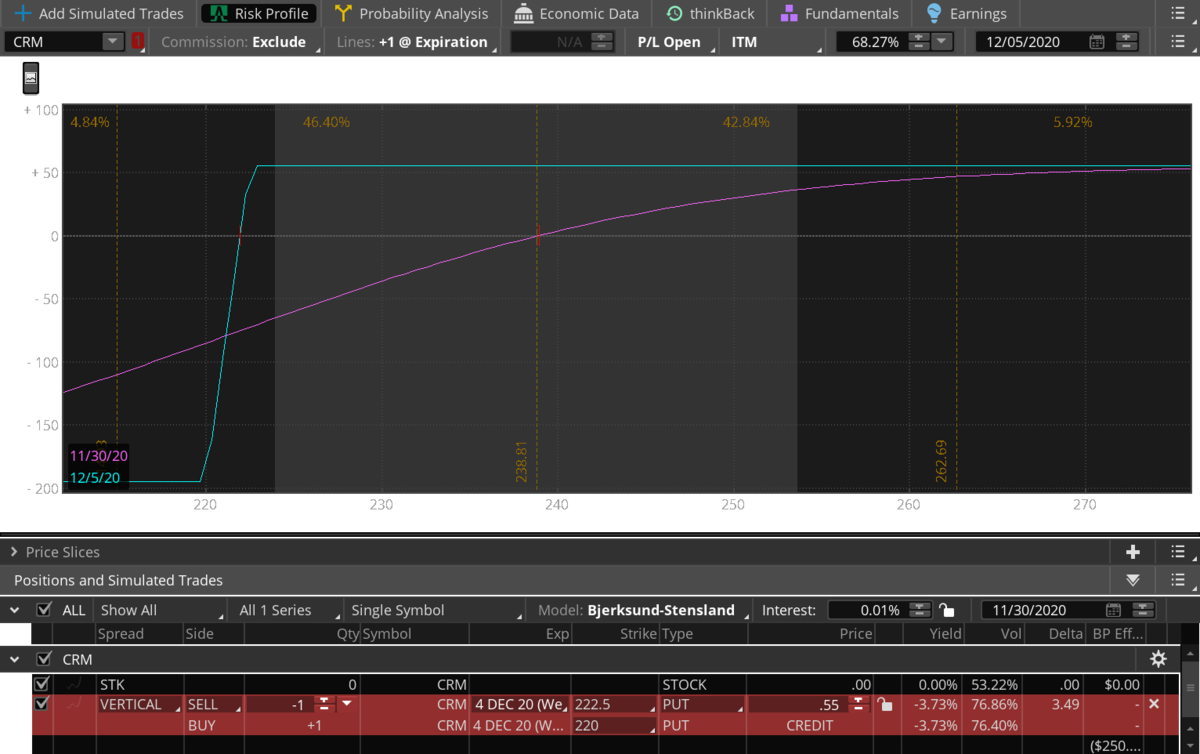Screen dimensions: 1200x754
Task: Switch to the Probability Analysis tab
Action: coord(412,14)
